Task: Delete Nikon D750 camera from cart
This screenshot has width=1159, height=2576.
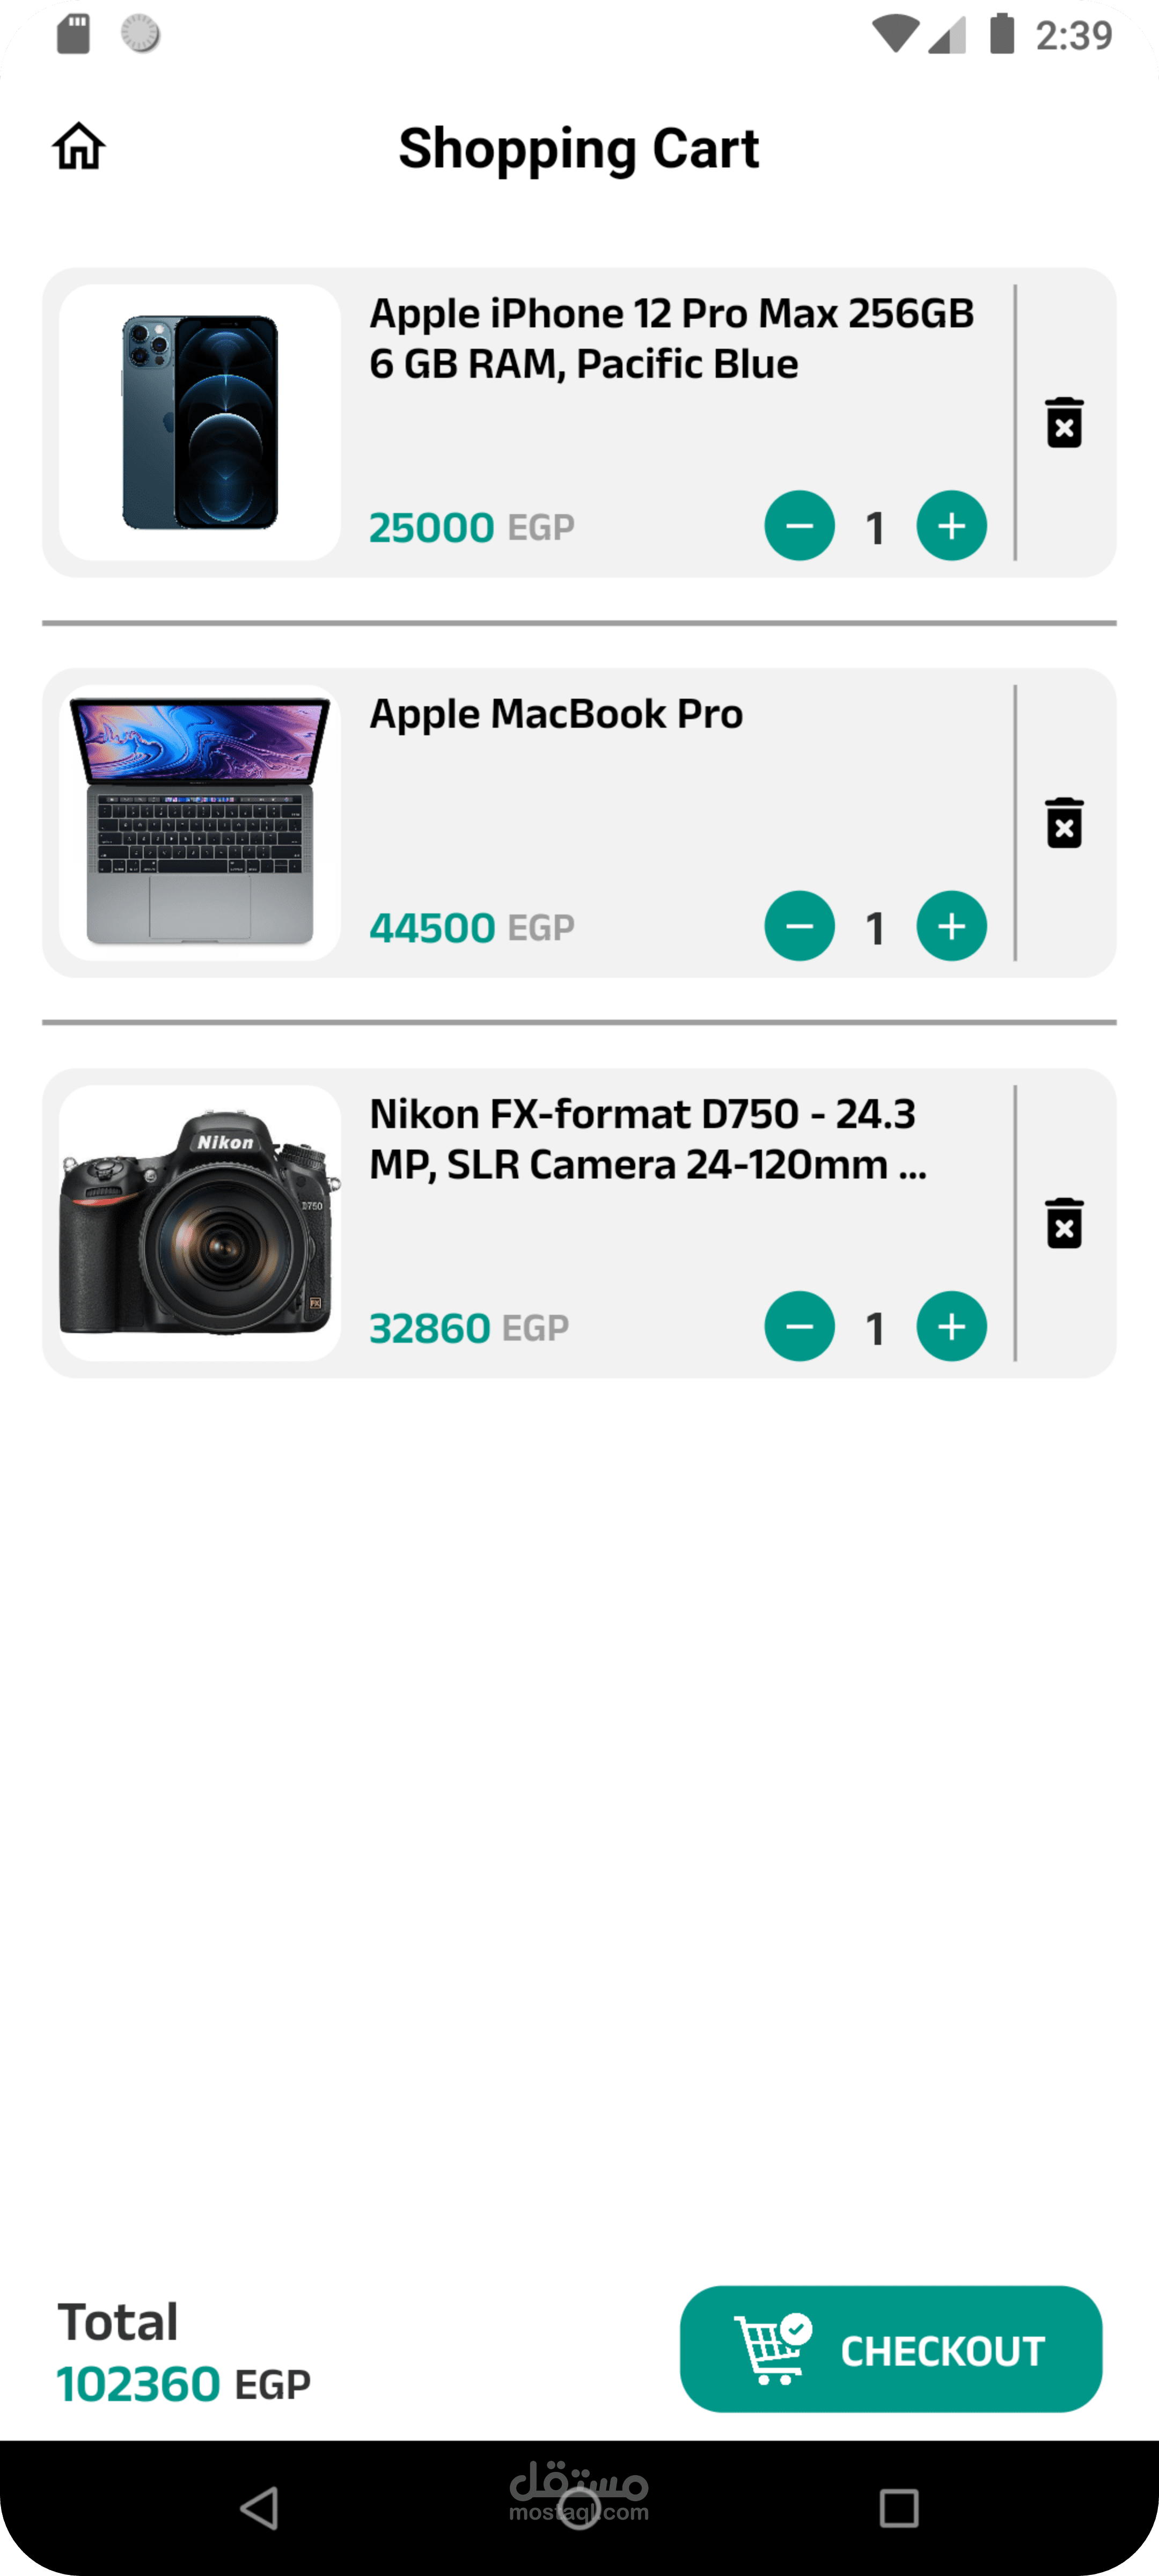Action: coord(1064,1223)
